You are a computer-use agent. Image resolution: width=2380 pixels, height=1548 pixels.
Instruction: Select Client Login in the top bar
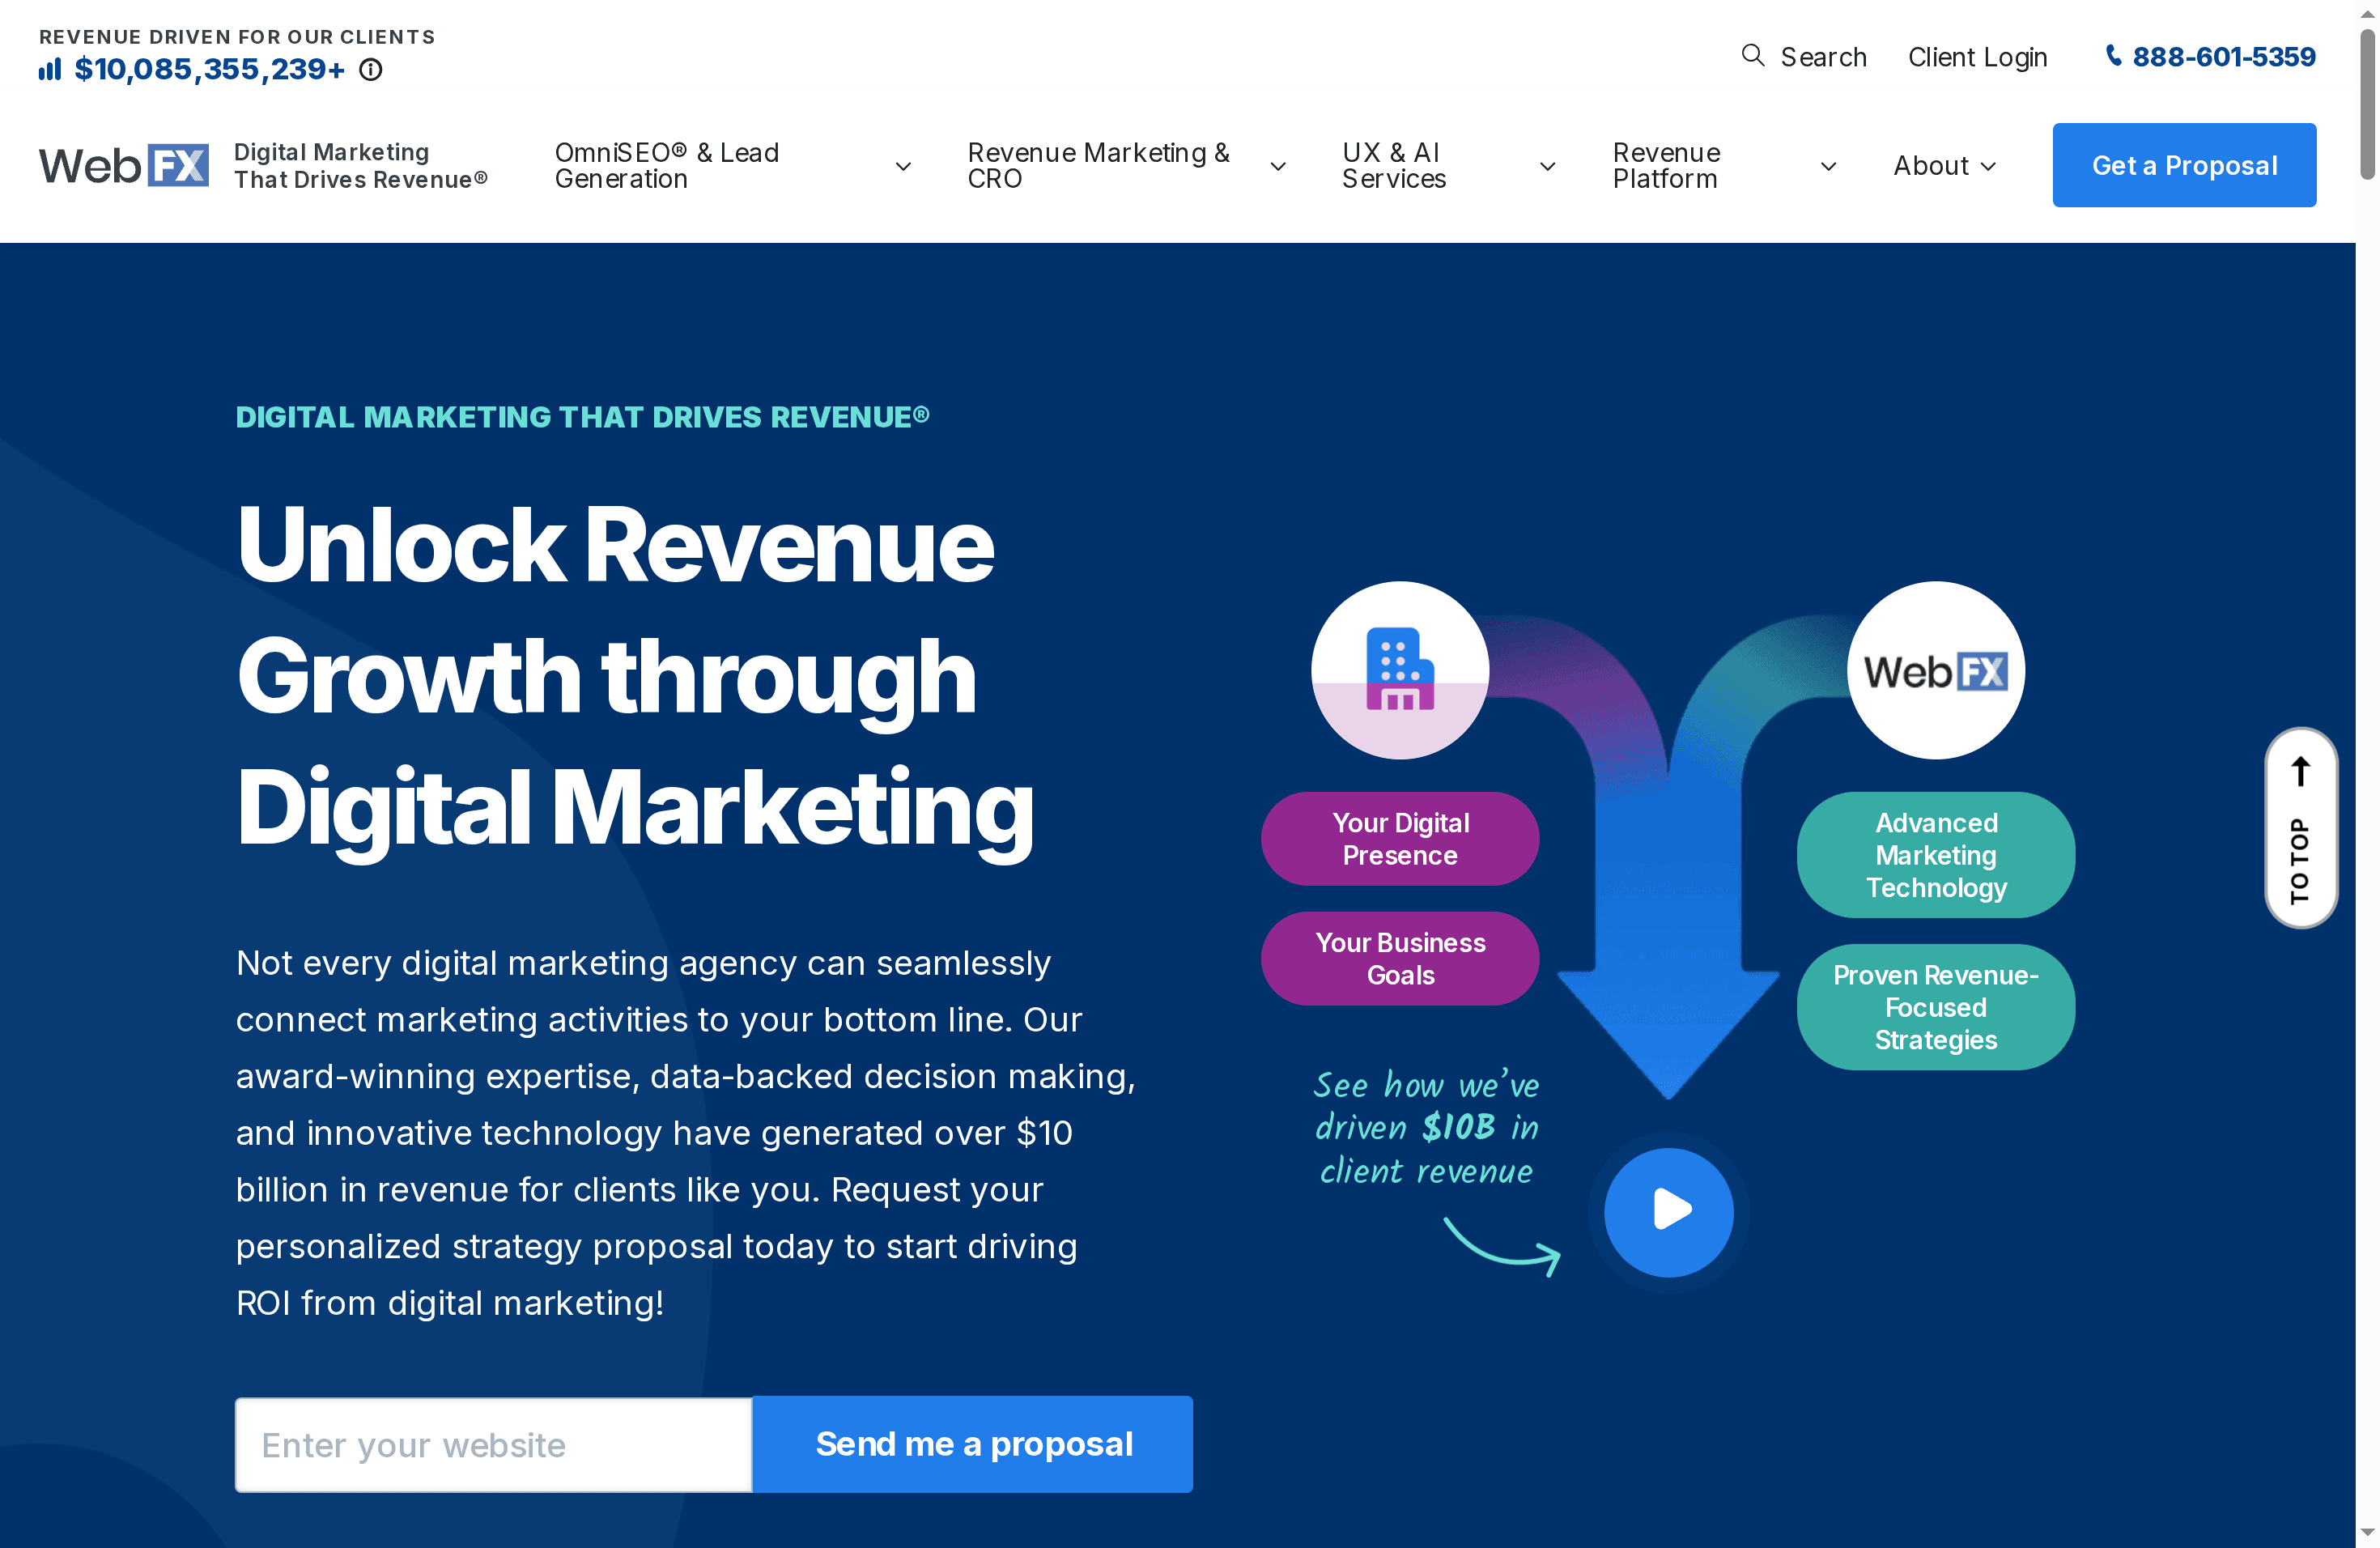[x=1977, y=56]
